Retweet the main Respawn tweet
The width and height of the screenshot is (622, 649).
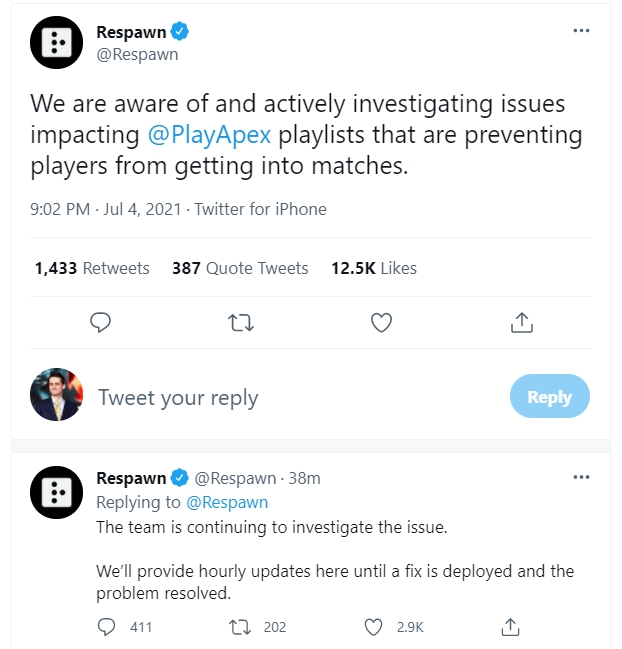coord(241,322)
